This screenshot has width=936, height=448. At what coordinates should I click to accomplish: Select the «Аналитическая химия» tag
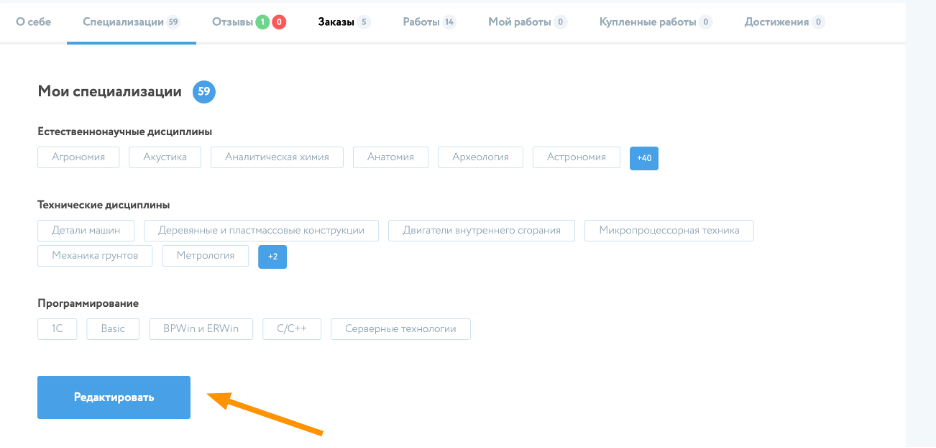coord(277,157)
